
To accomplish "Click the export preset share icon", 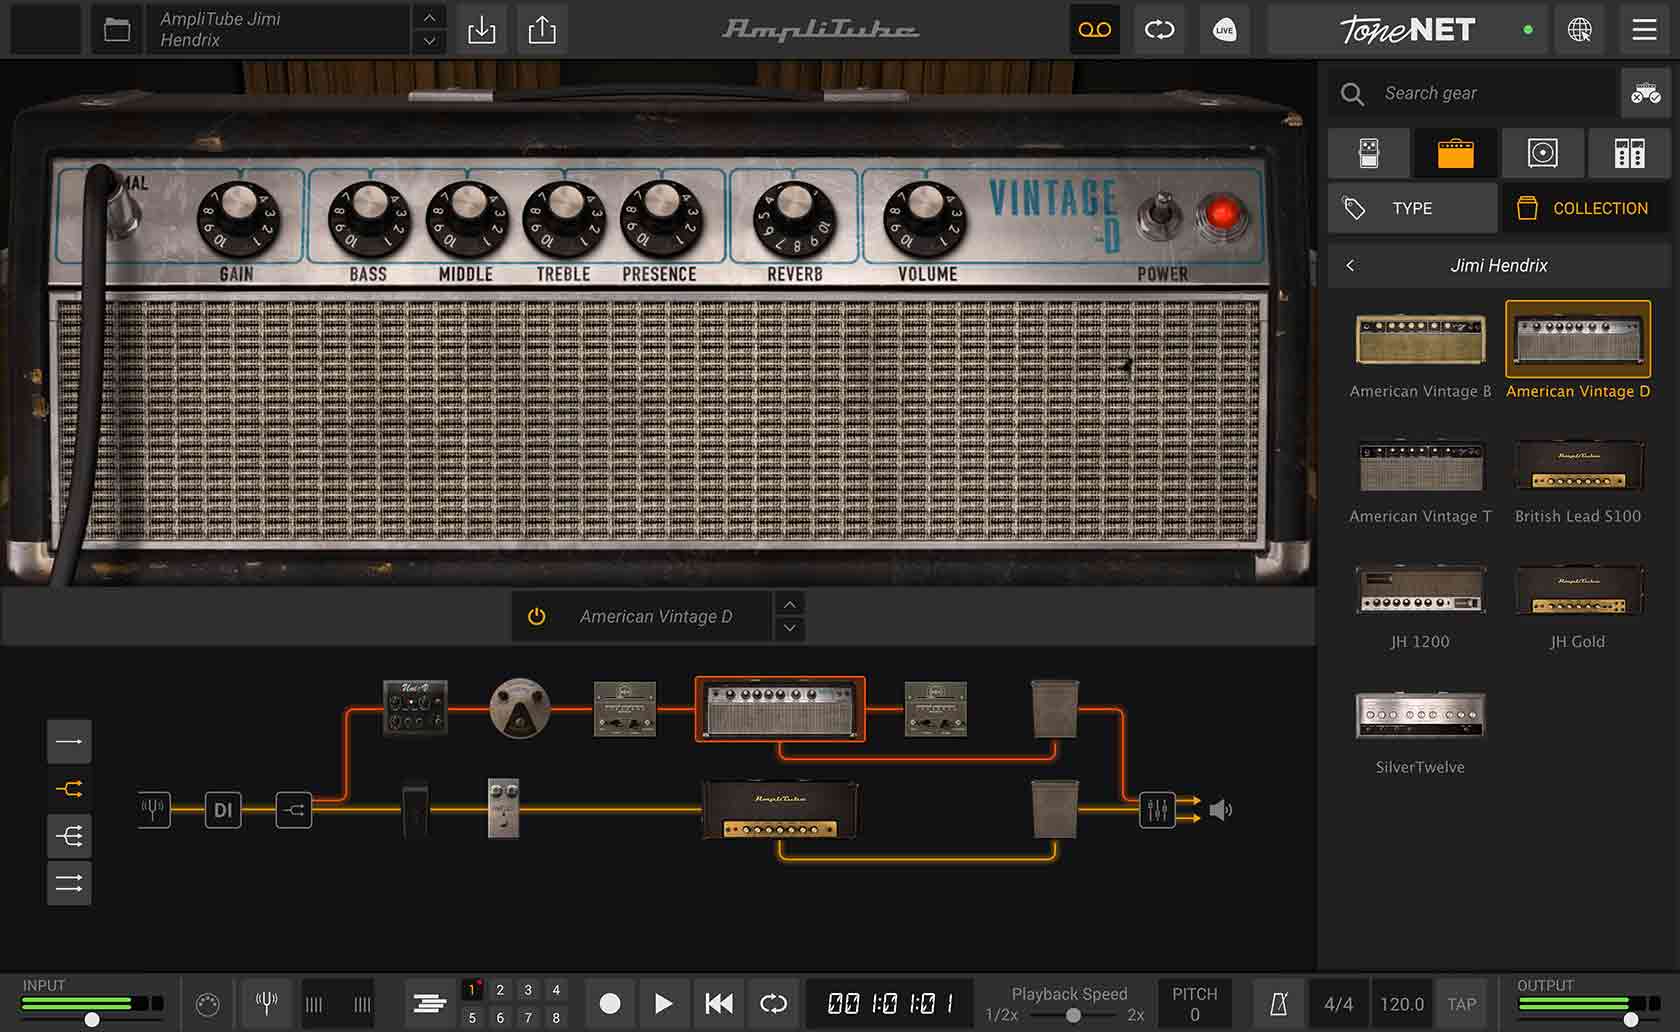I will [x=542, y=30].
